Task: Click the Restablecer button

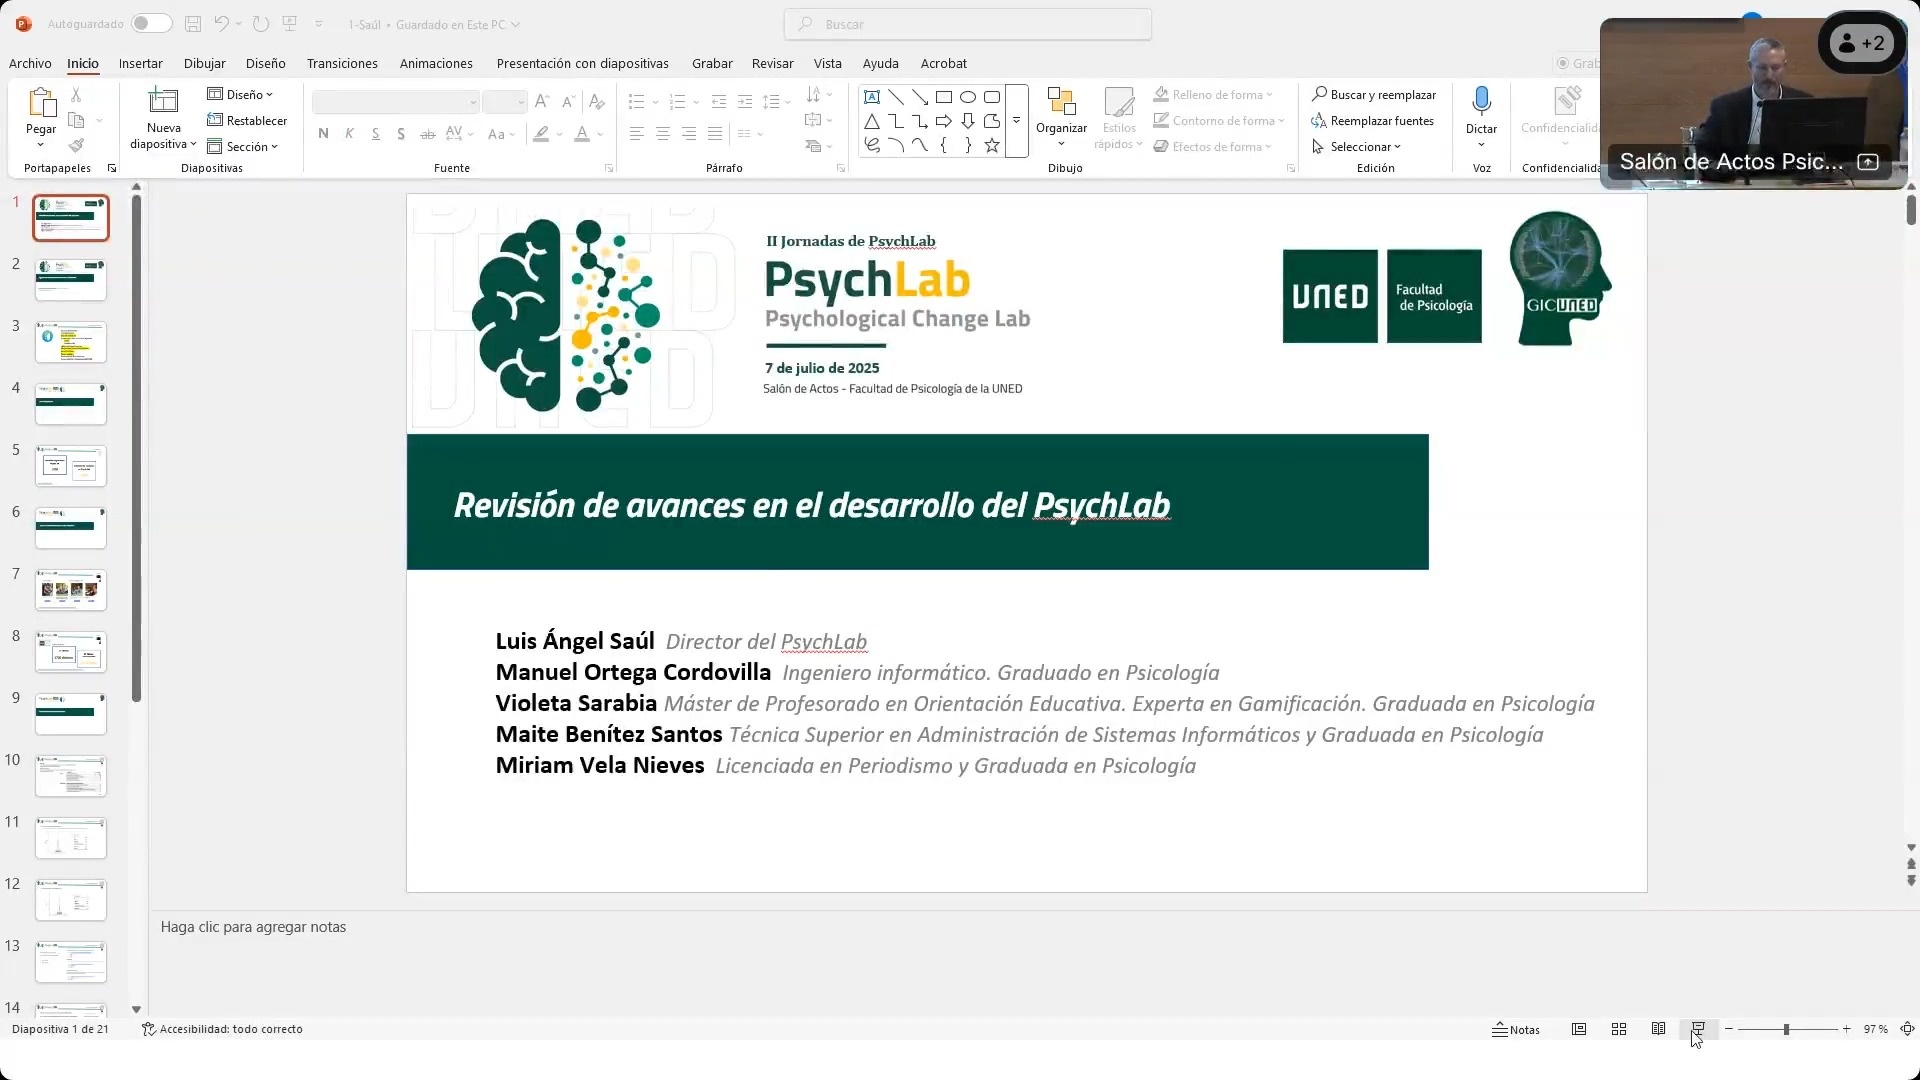Action: point(247,120)
